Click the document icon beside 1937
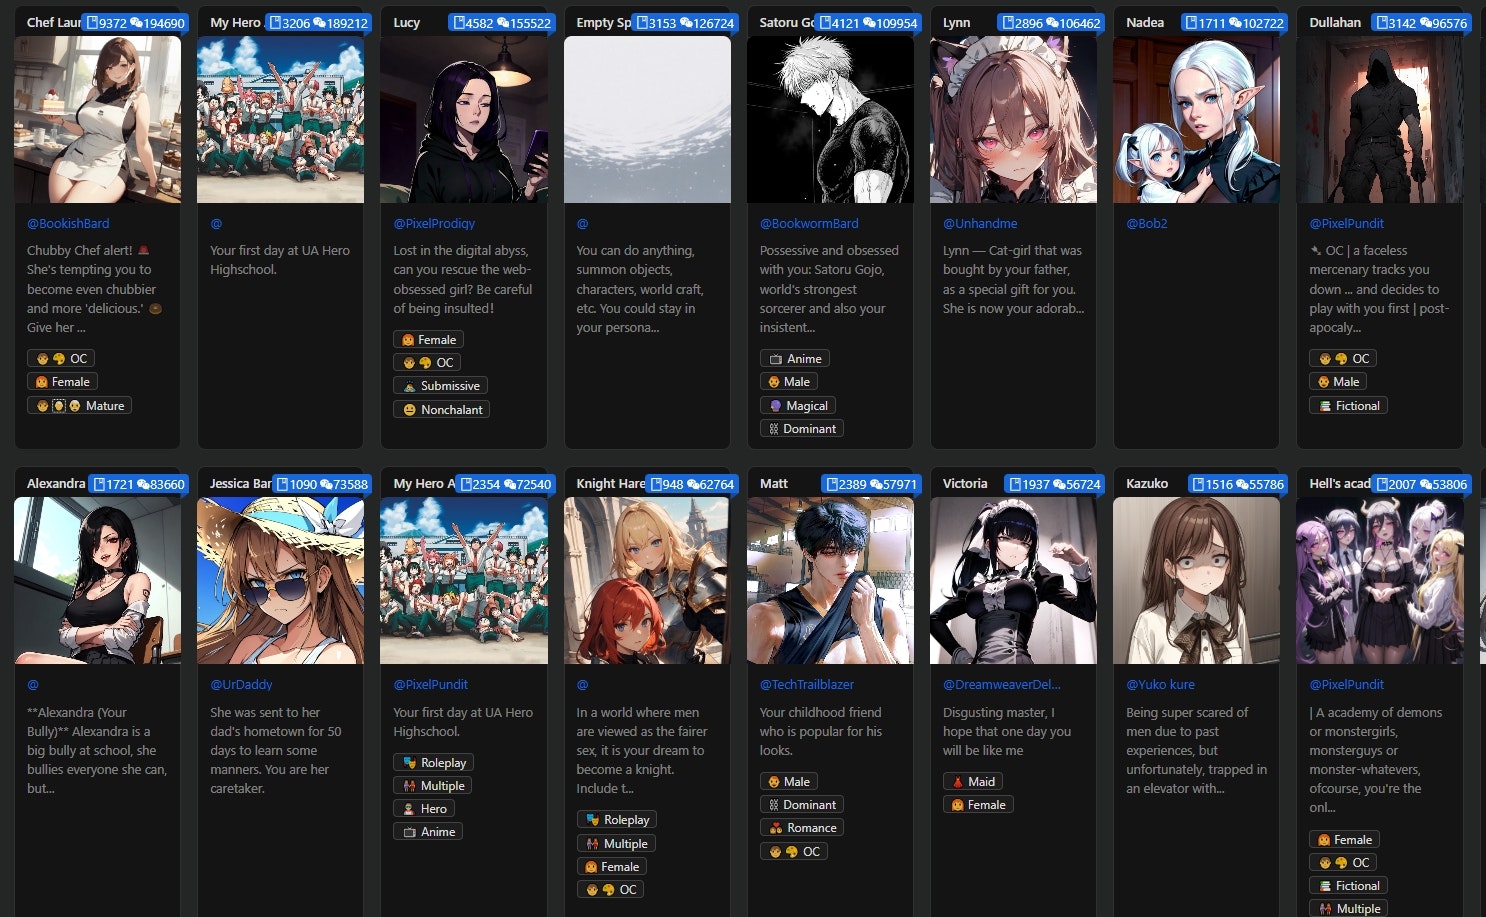This screenshot has width=1486, height=917. pyautogui.click(x=1015, y=484)
